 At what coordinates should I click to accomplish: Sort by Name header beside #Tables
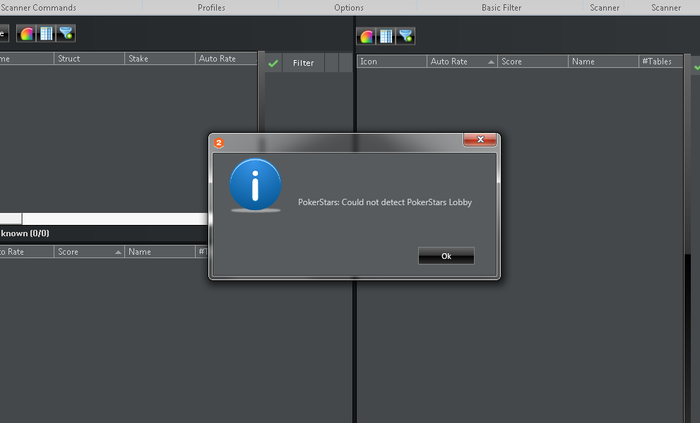point(603,62)
